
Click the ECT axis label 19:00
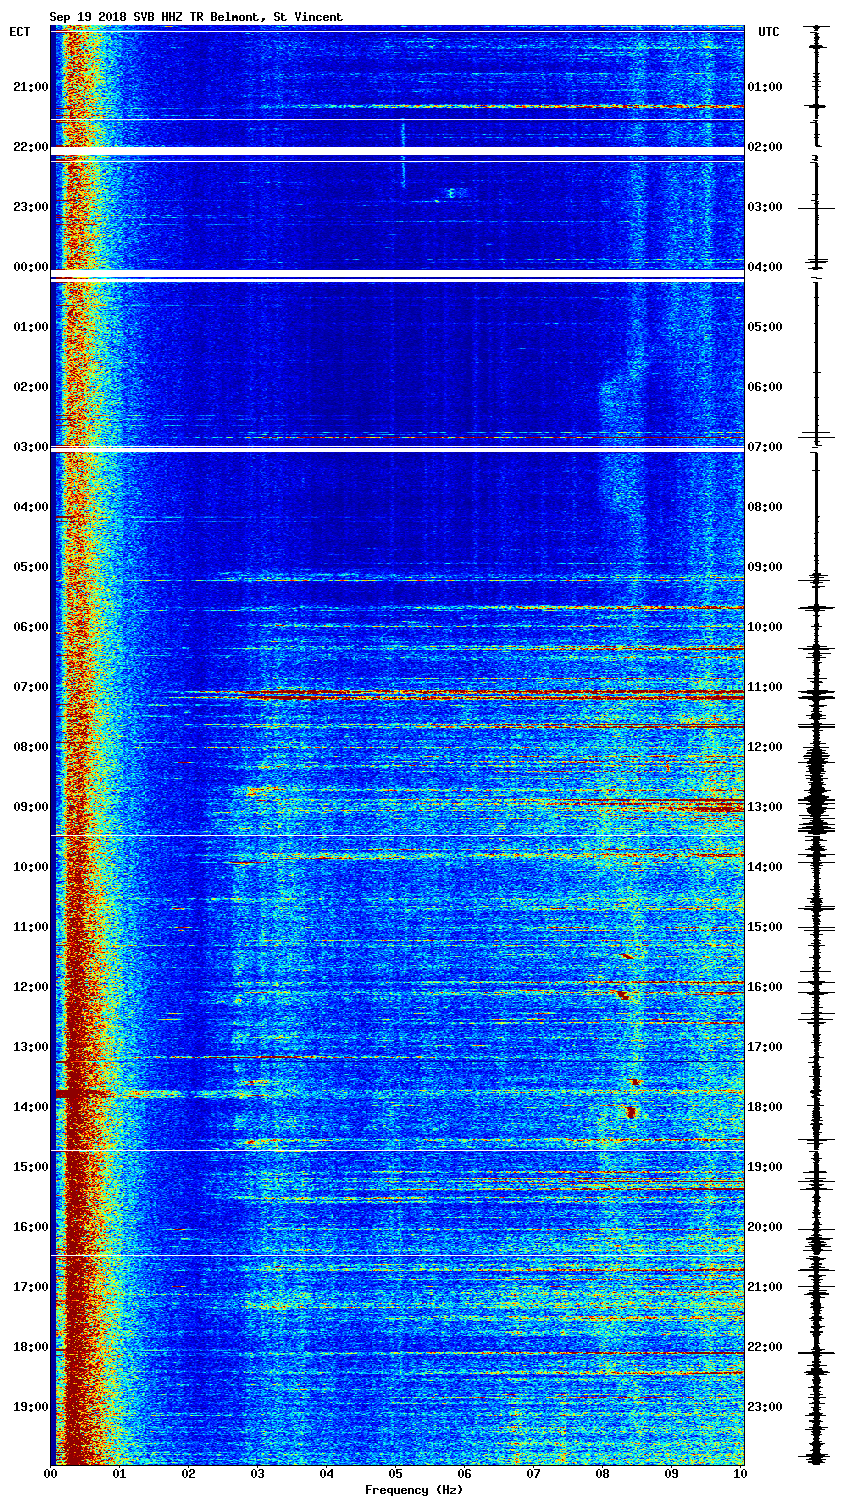pyautogui.click(x=30, y=1407)
